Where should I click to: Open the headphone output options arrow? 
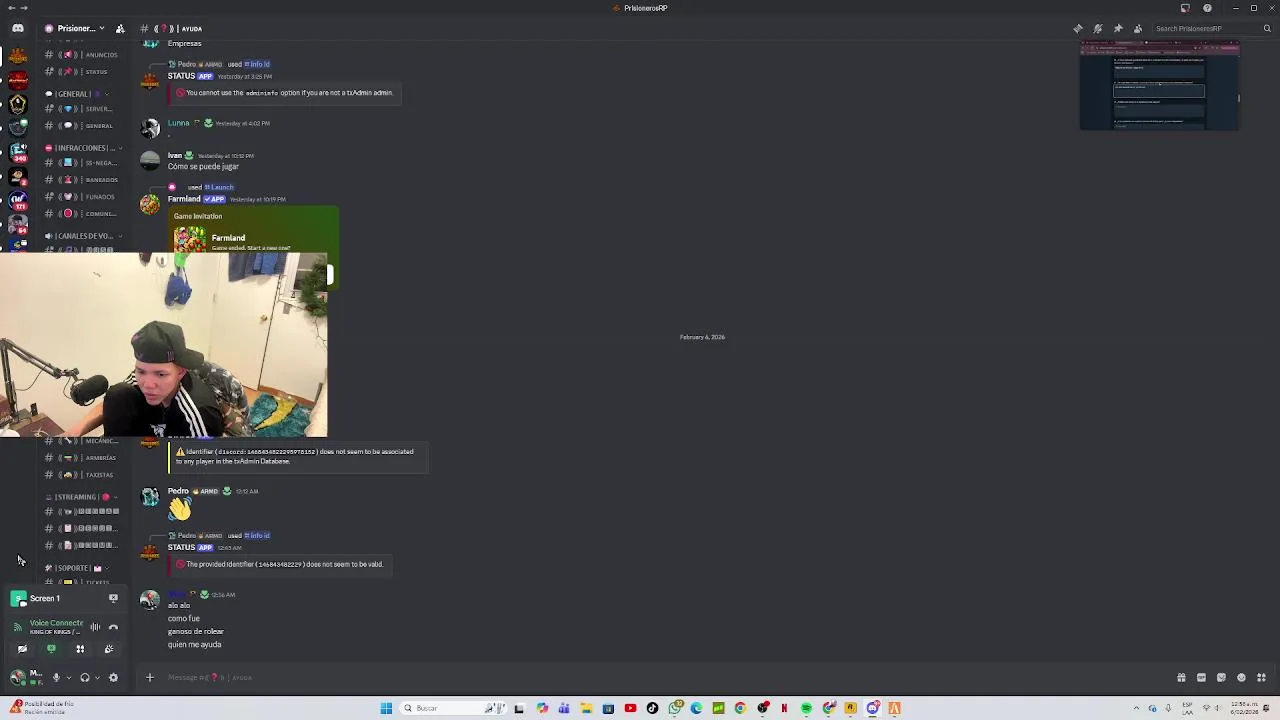coord(98,677)
